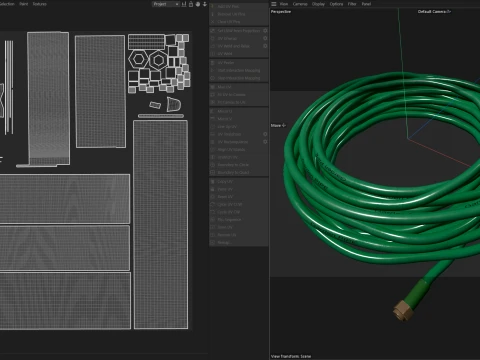Click the Restore UV command
The width and height of the screenshot is (480, 360).
(x=239, y=235)
